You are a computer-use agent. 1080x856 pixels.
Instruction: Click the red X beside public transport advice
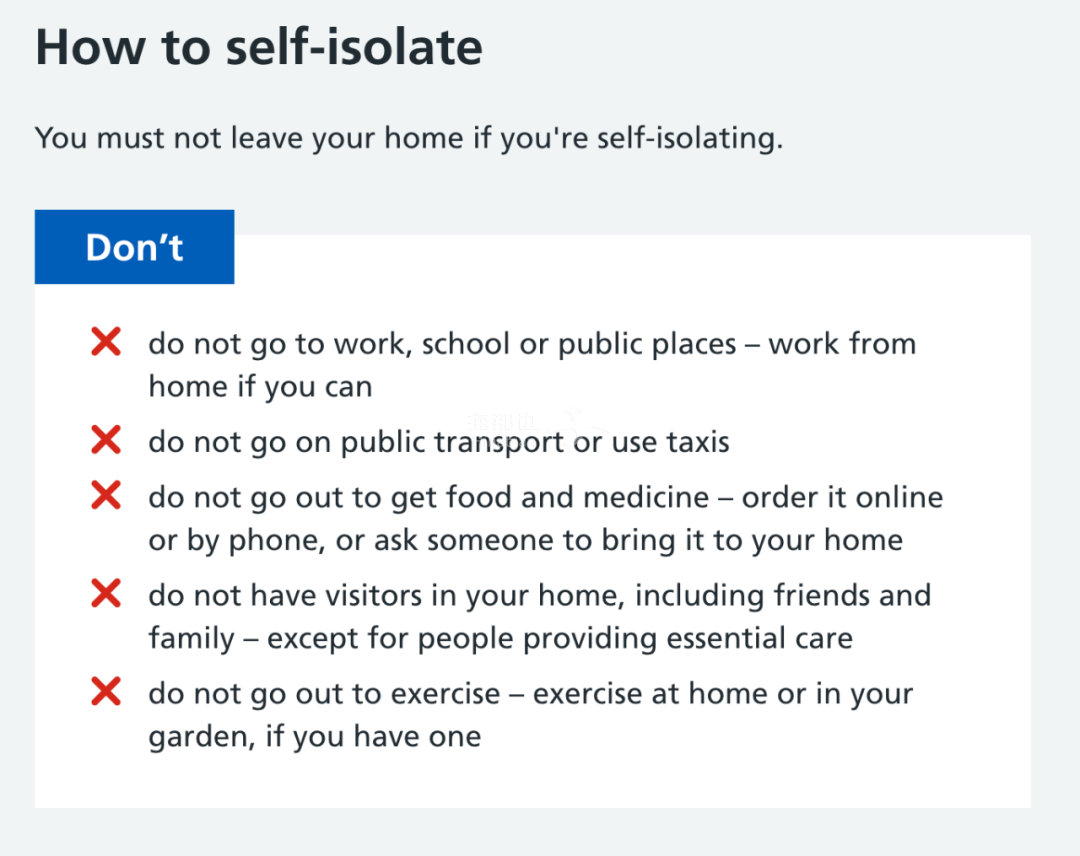[106, 440]
